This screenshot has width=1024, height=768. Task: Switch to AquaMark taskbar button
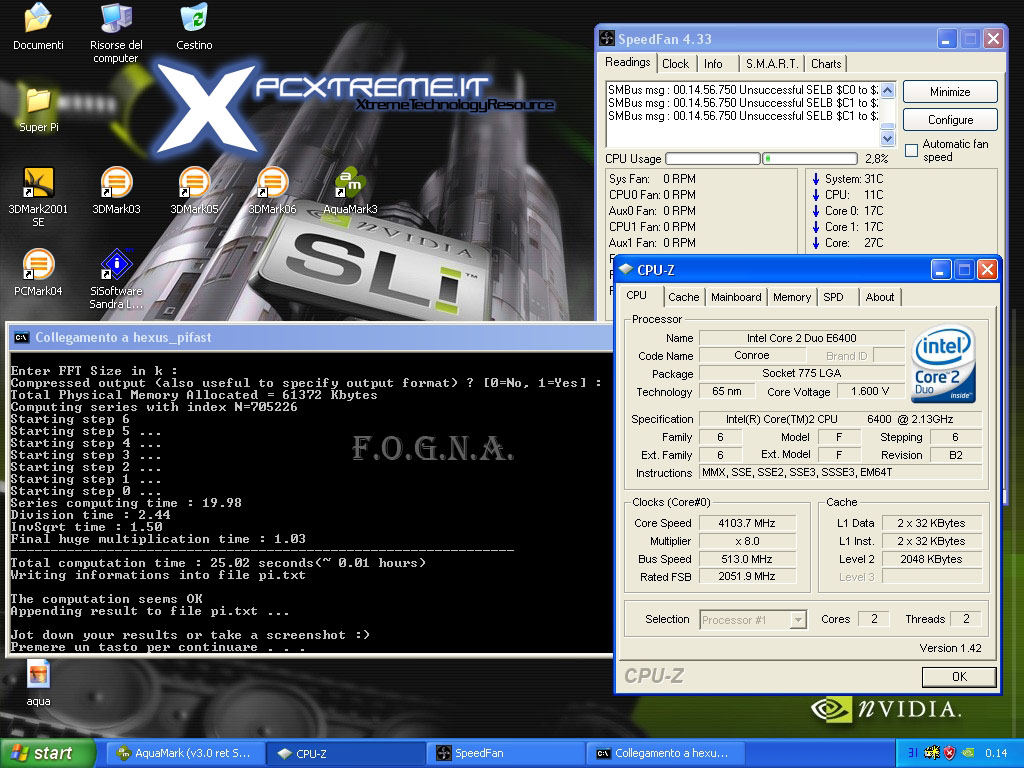[x=185, y=753]
